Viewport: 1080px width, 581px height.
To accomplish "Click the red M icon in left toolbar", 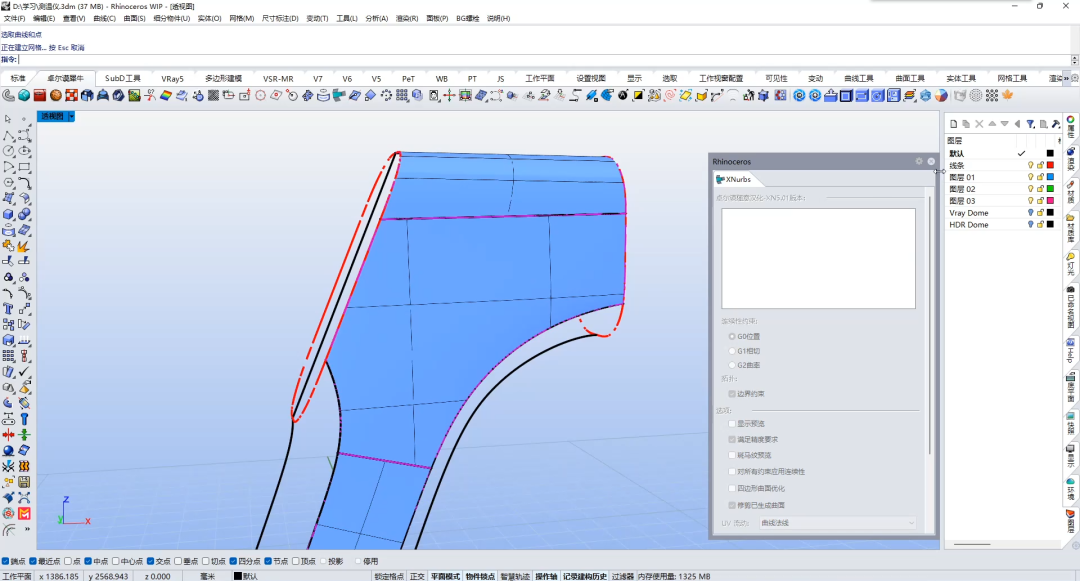I will pyautogui.click(x=24, y=514).
